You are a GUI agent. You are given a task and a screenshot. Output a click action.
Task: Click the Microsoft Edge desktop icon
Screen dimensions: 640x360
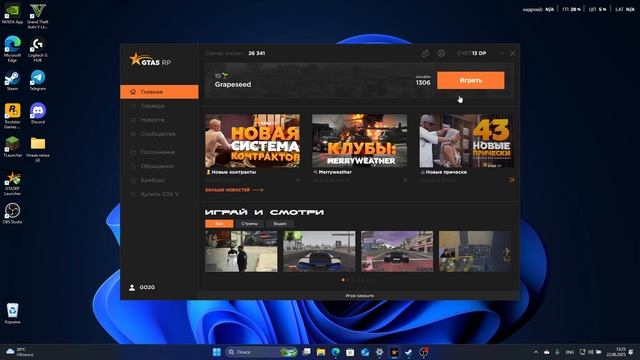(12, 49)
